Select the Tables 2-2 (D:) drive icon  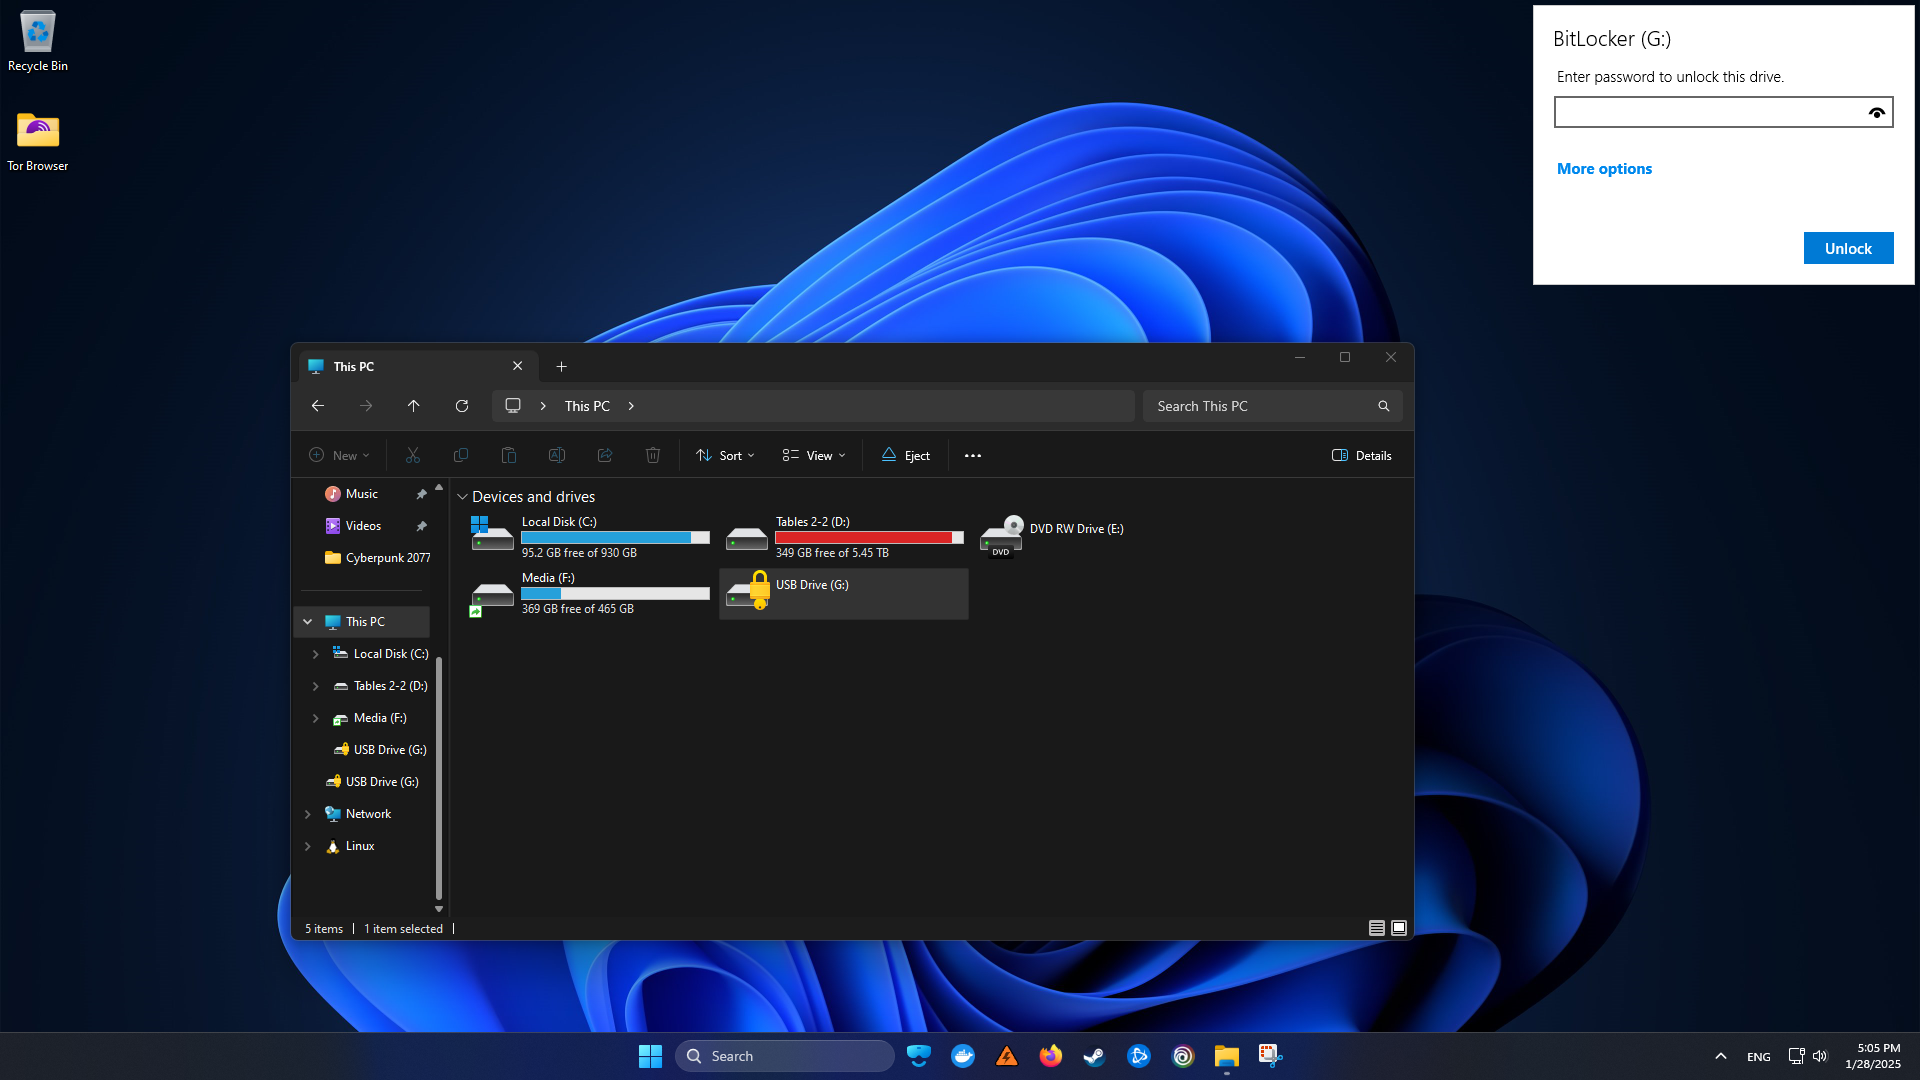pyautogui.click(x=747, y=539)
